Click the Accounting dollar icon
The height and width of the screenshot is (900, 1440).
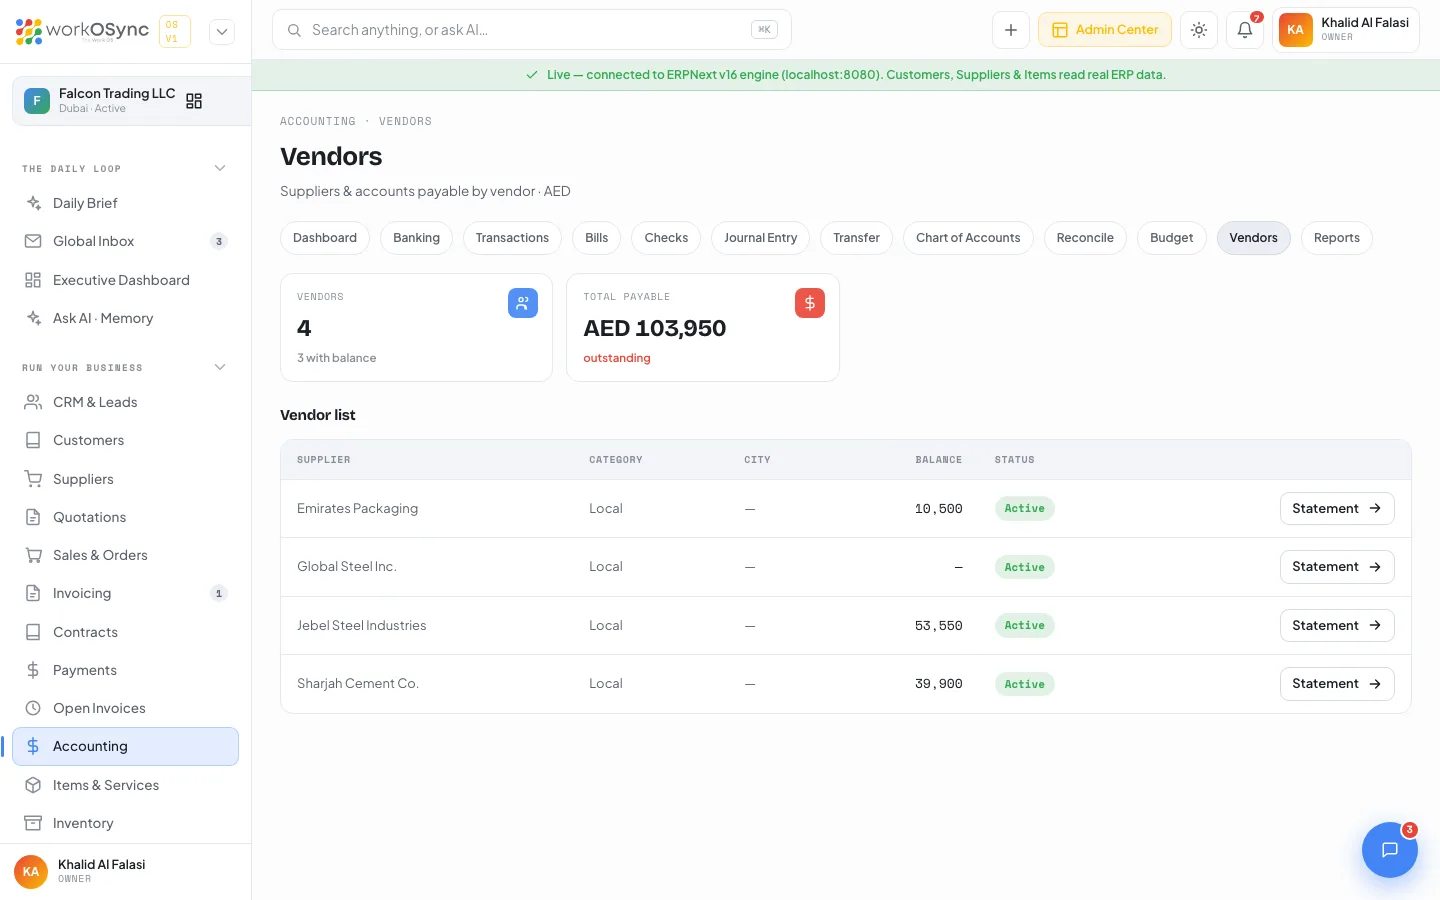point(33,746)
